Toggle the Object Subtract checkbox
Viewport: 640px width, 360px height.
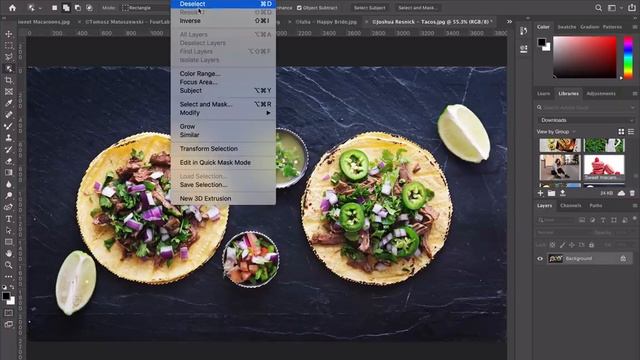click(x=299, y=8)
